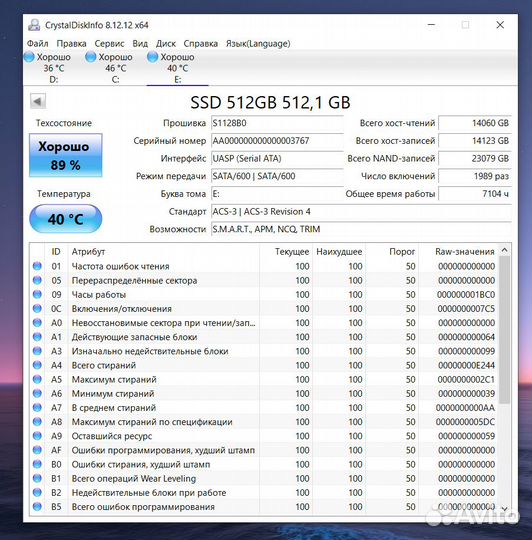
Task: Click total host reads value 14060 GB
Action: (x=475, y=123)
